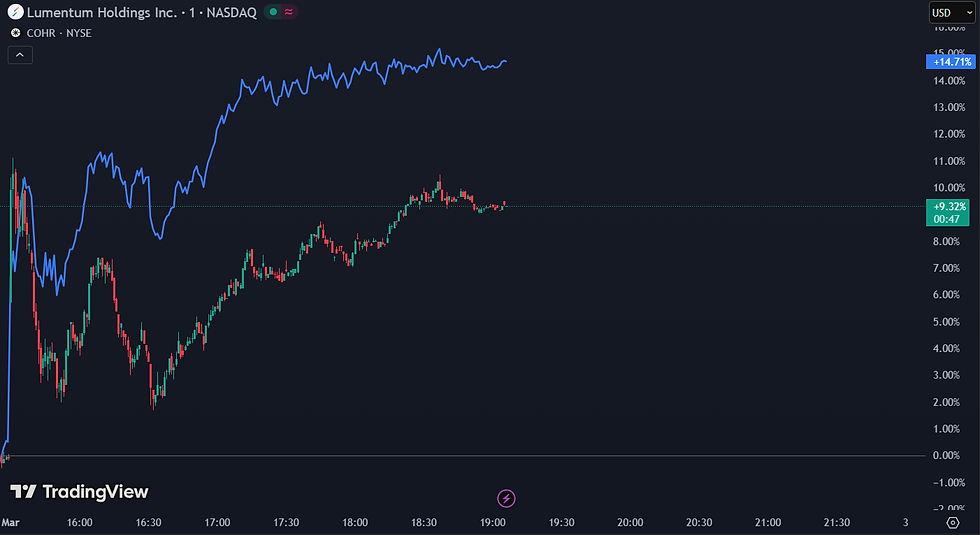Click the Mar date axis label
Image resolution: width=980 pixels, height=535 pixels.
click(x=10, y=522)
